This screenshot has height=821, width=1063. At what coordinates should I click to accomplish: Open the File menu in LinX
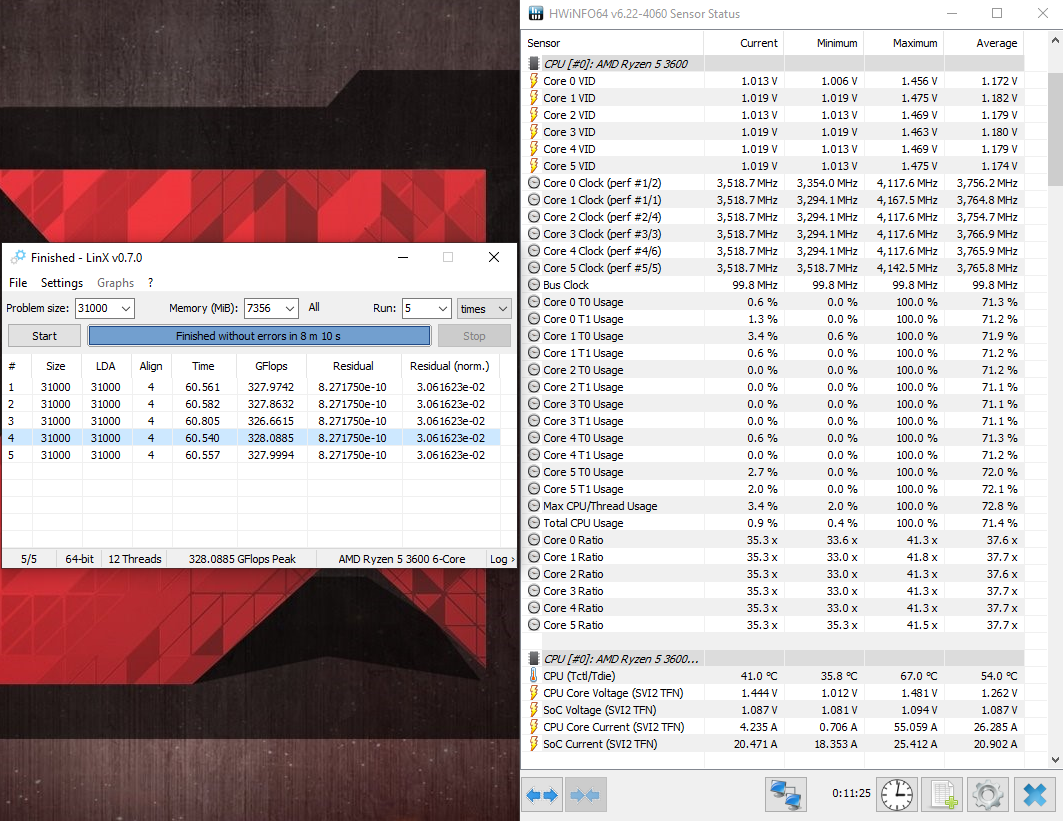click(18, 283)
